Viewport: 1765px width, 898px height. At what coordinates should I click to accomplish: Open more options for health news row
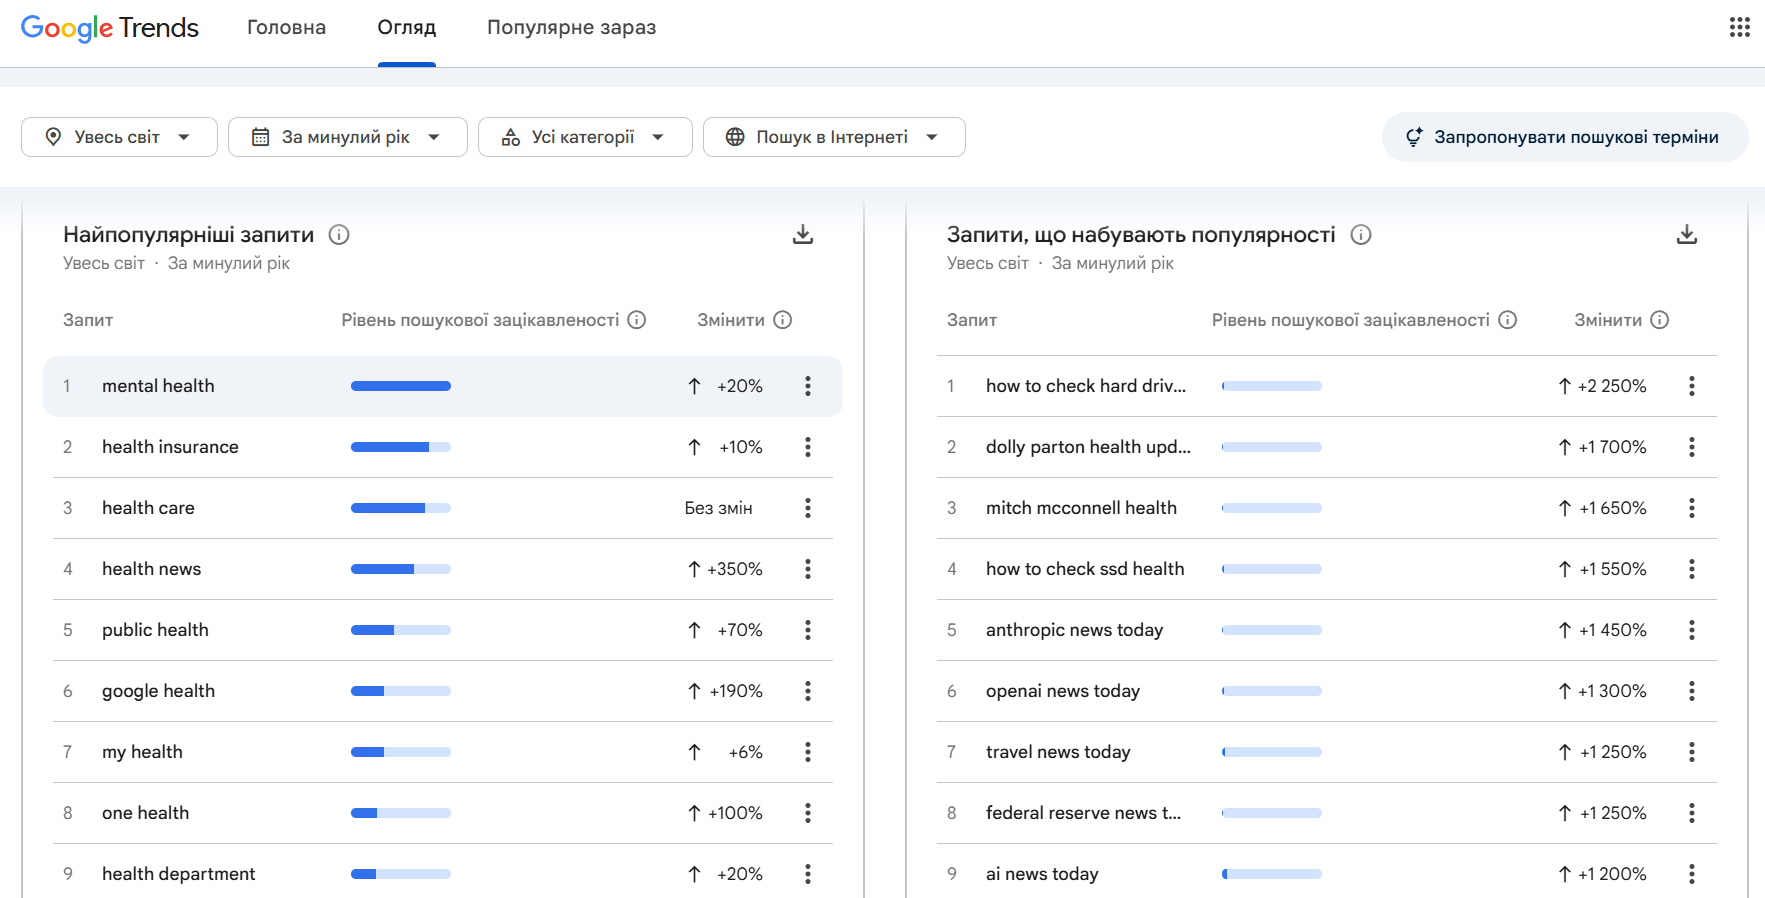pos(808,569)
